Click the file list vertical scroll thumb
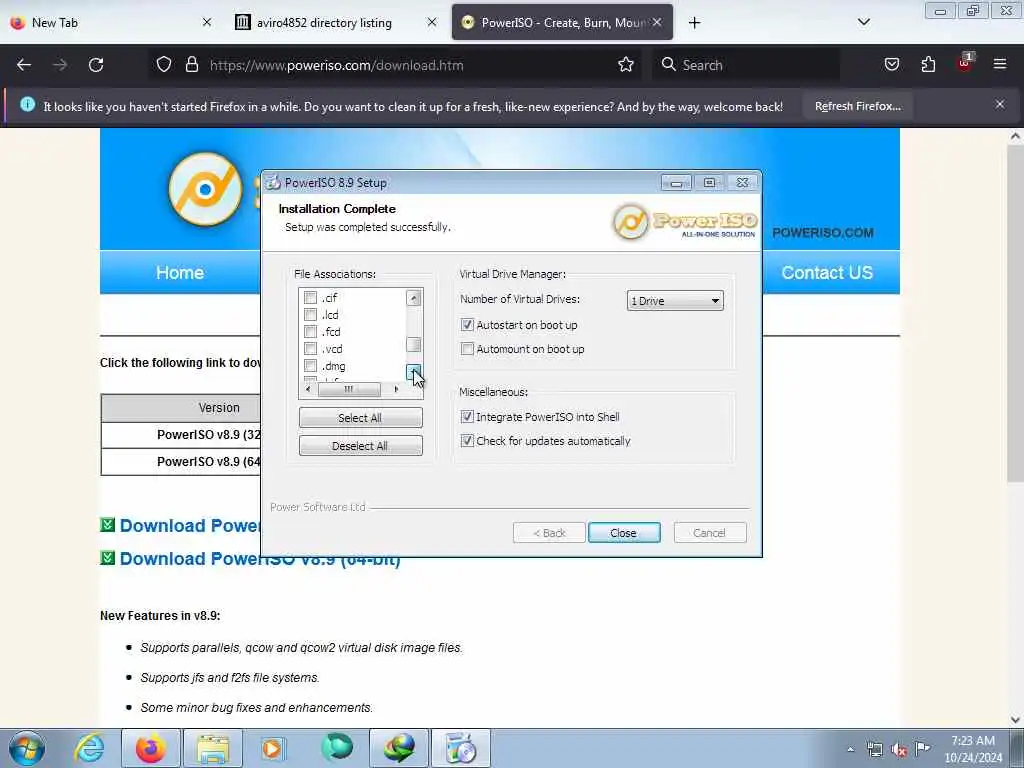The height and width of the screenshot is (768, 1024). (413, 344)
